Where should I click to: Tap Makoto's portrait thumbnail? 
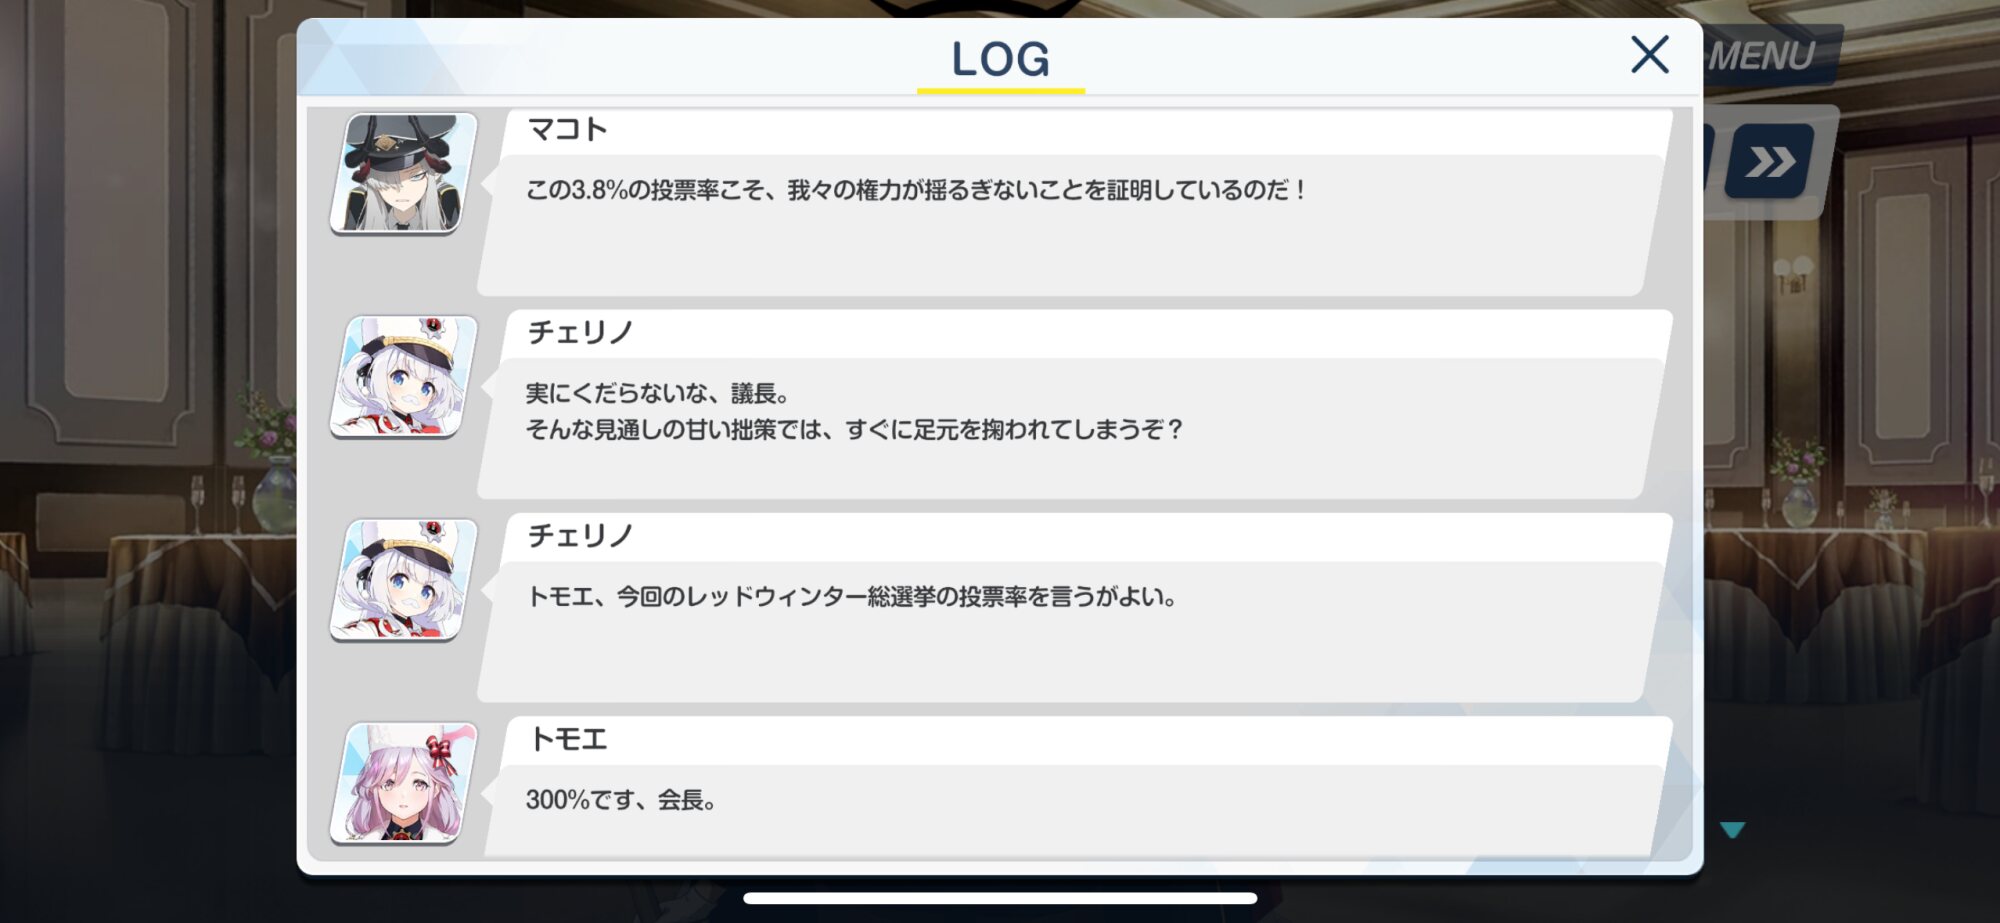(x=403, y=173)
